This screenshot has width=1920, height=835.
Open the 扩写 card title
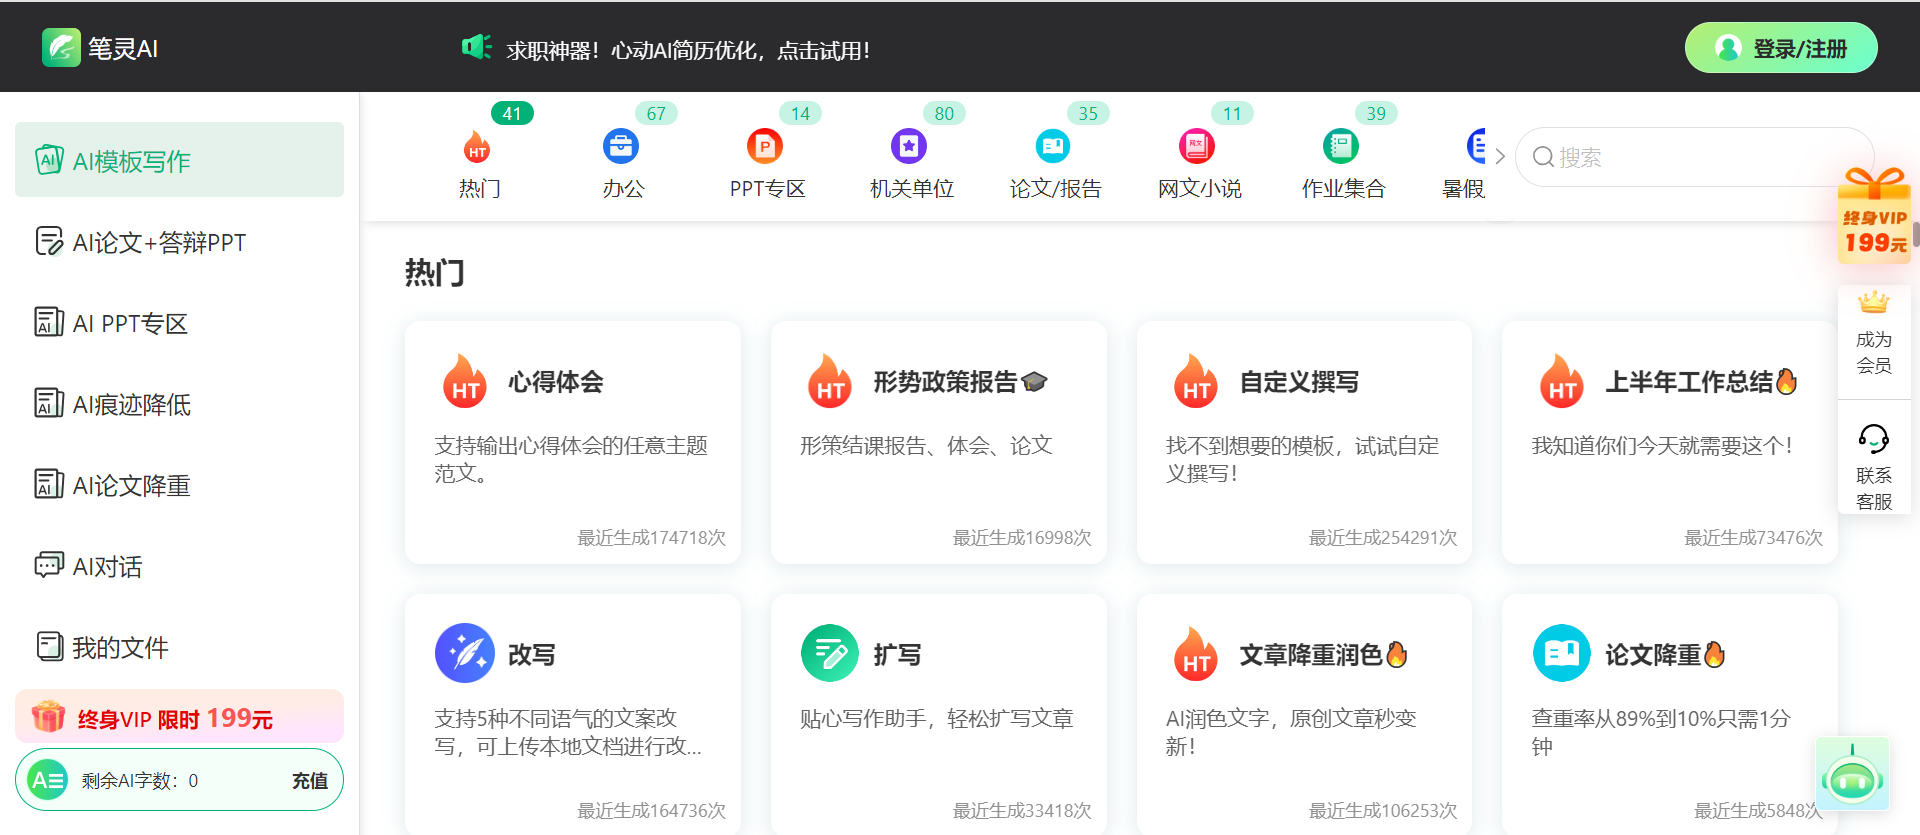pos(897,655)
